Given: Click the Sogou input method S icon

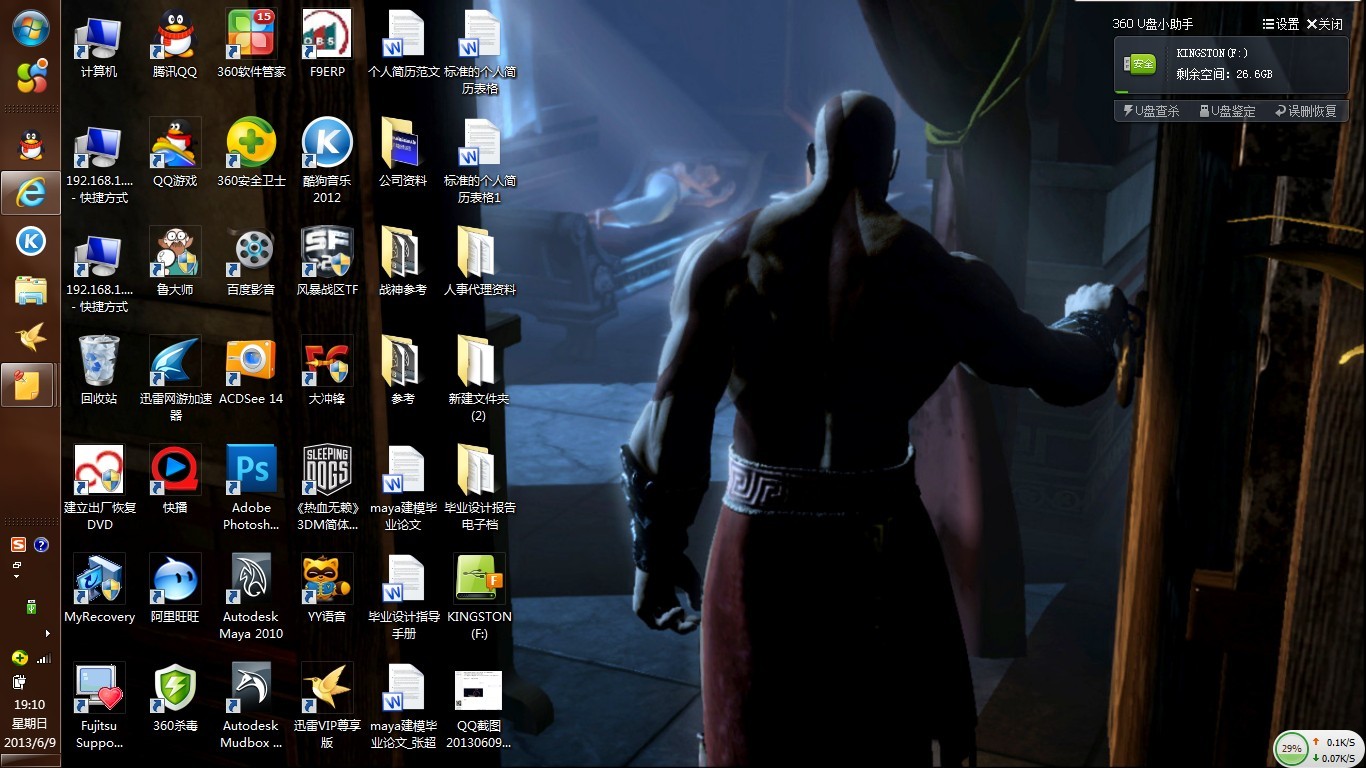Looking at the screenshot, I should (x=18, y=545).
